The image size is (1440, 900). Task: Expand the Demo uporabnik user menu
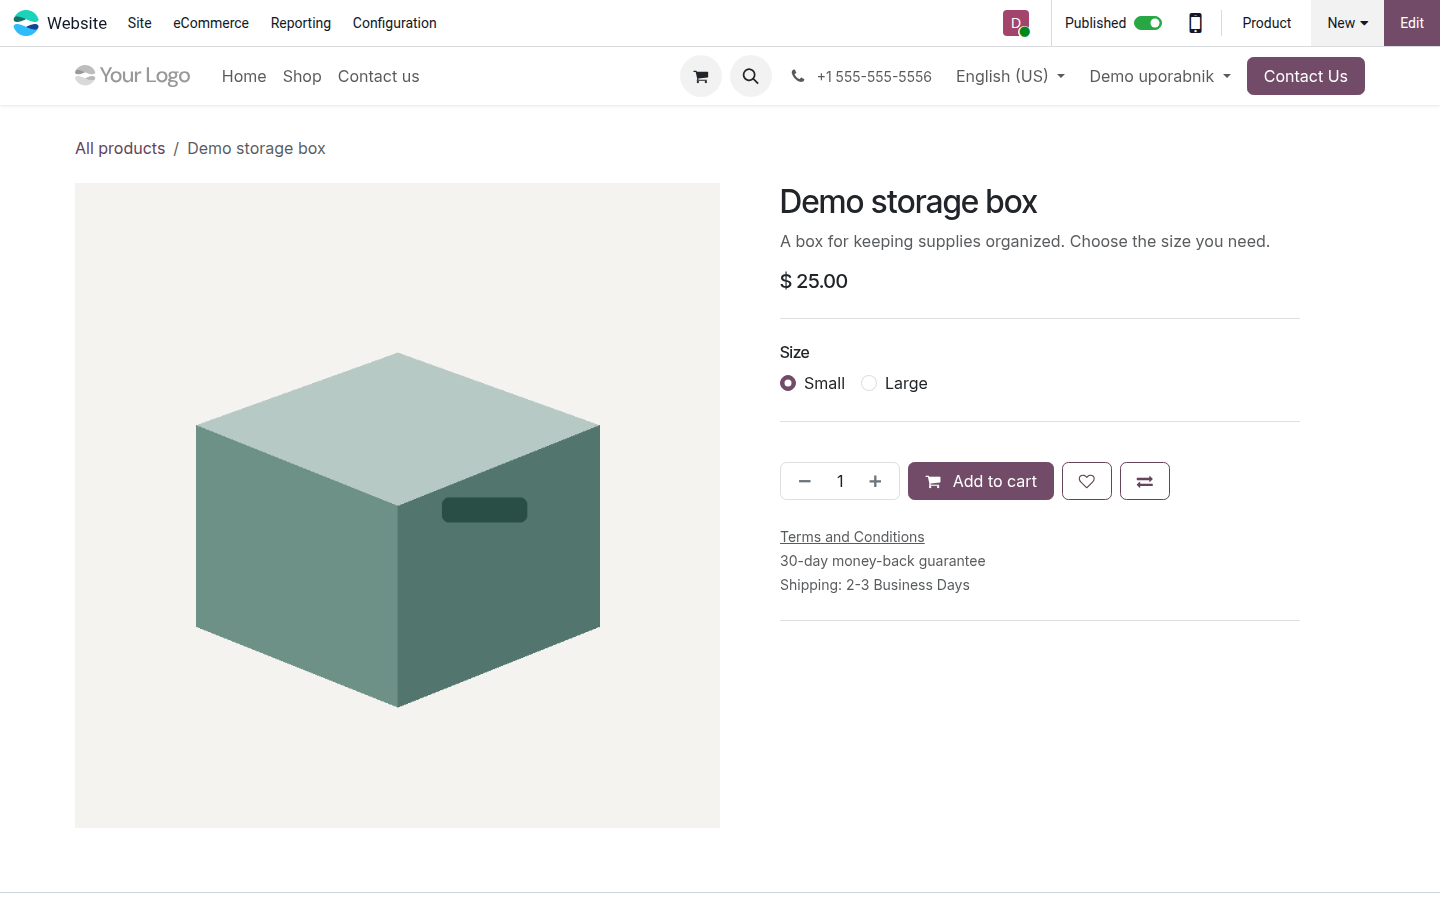click(1160, 76)
